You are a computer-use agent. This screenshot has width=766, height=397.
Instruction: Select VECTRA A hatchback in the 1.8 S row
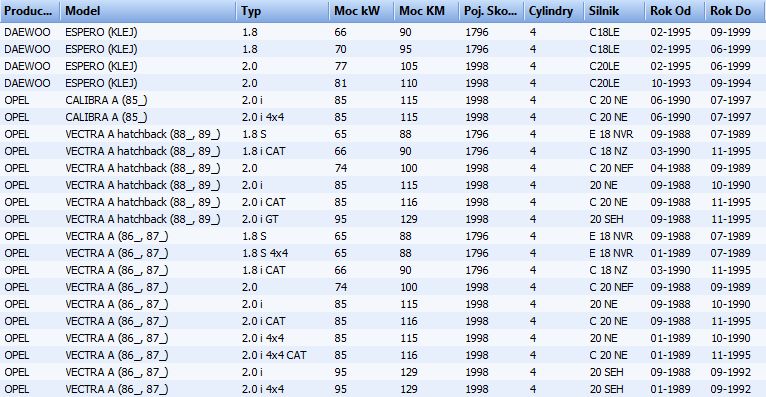click(143, 134)
